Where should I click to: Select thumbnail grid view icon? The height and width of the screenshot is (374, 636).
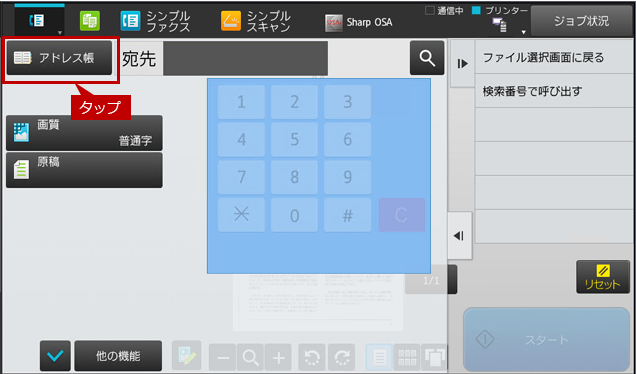(407, 357)
